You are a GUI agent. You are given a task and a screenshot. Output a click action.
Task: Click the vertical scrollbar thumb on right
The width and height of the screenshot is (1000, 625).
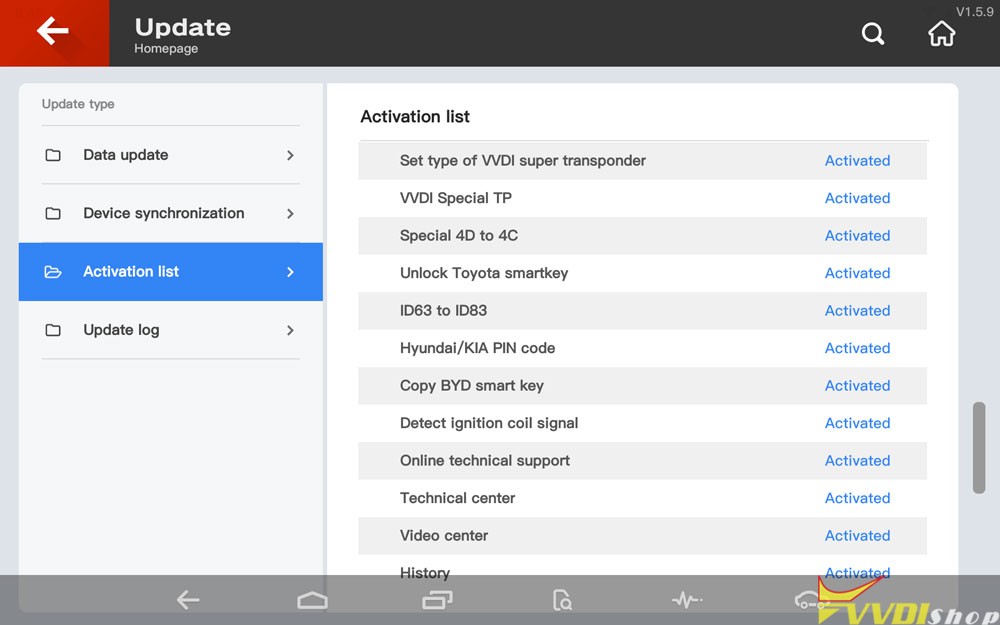tap(979, 448)
